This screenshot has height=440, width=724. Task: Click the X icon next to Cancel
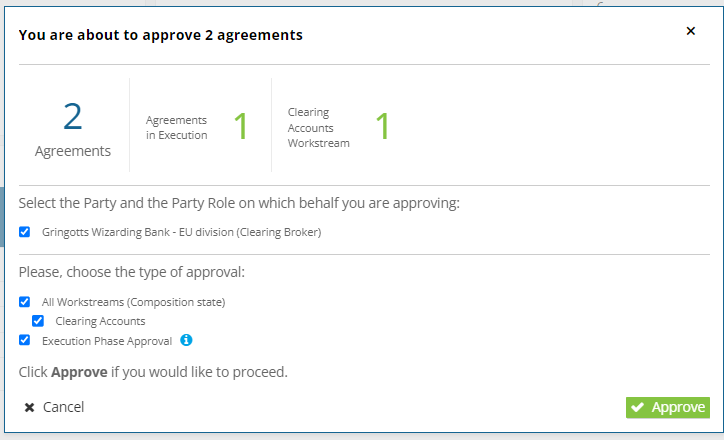click(30, 407)
